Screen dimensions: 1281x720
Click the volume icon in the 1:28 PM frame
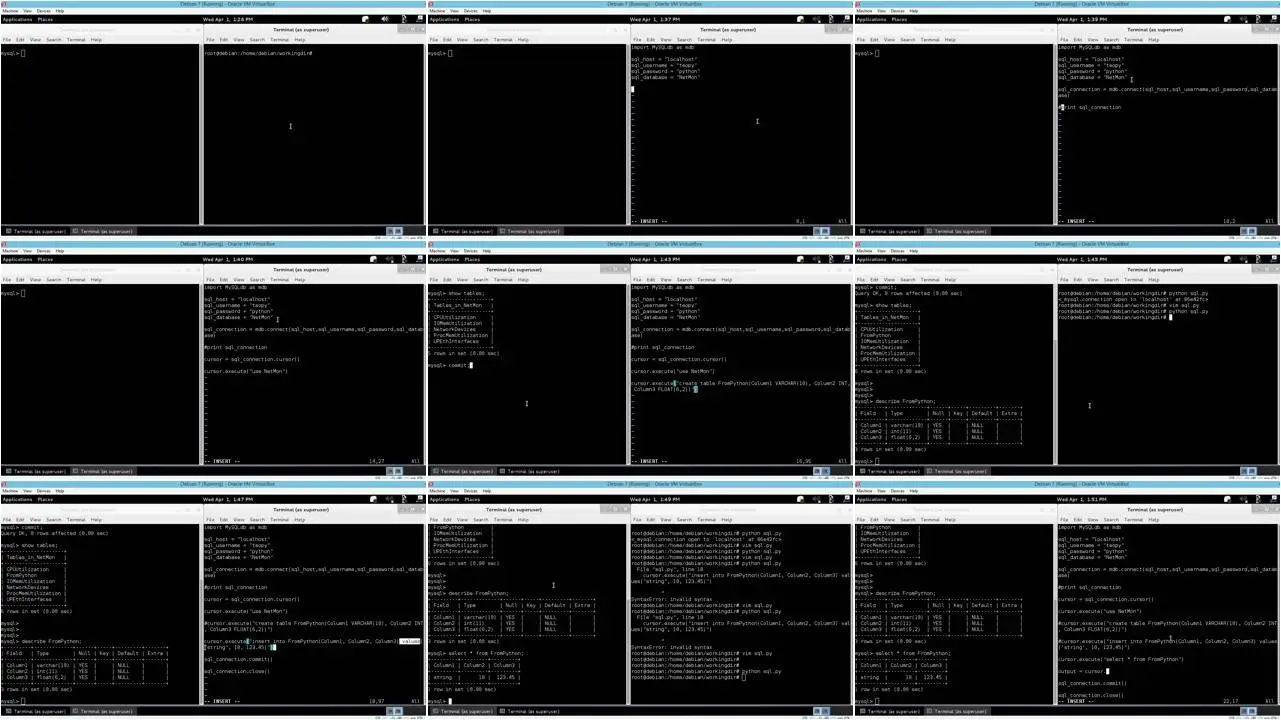[385, 19]
